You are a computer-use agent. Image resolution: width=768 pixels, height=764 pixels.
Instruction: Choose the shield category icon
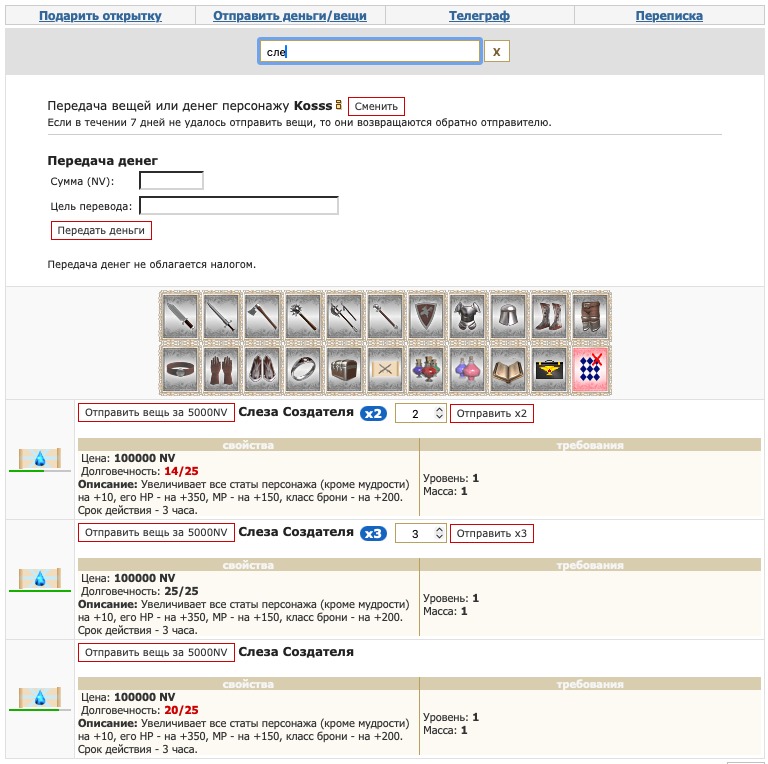coord(427,316)
